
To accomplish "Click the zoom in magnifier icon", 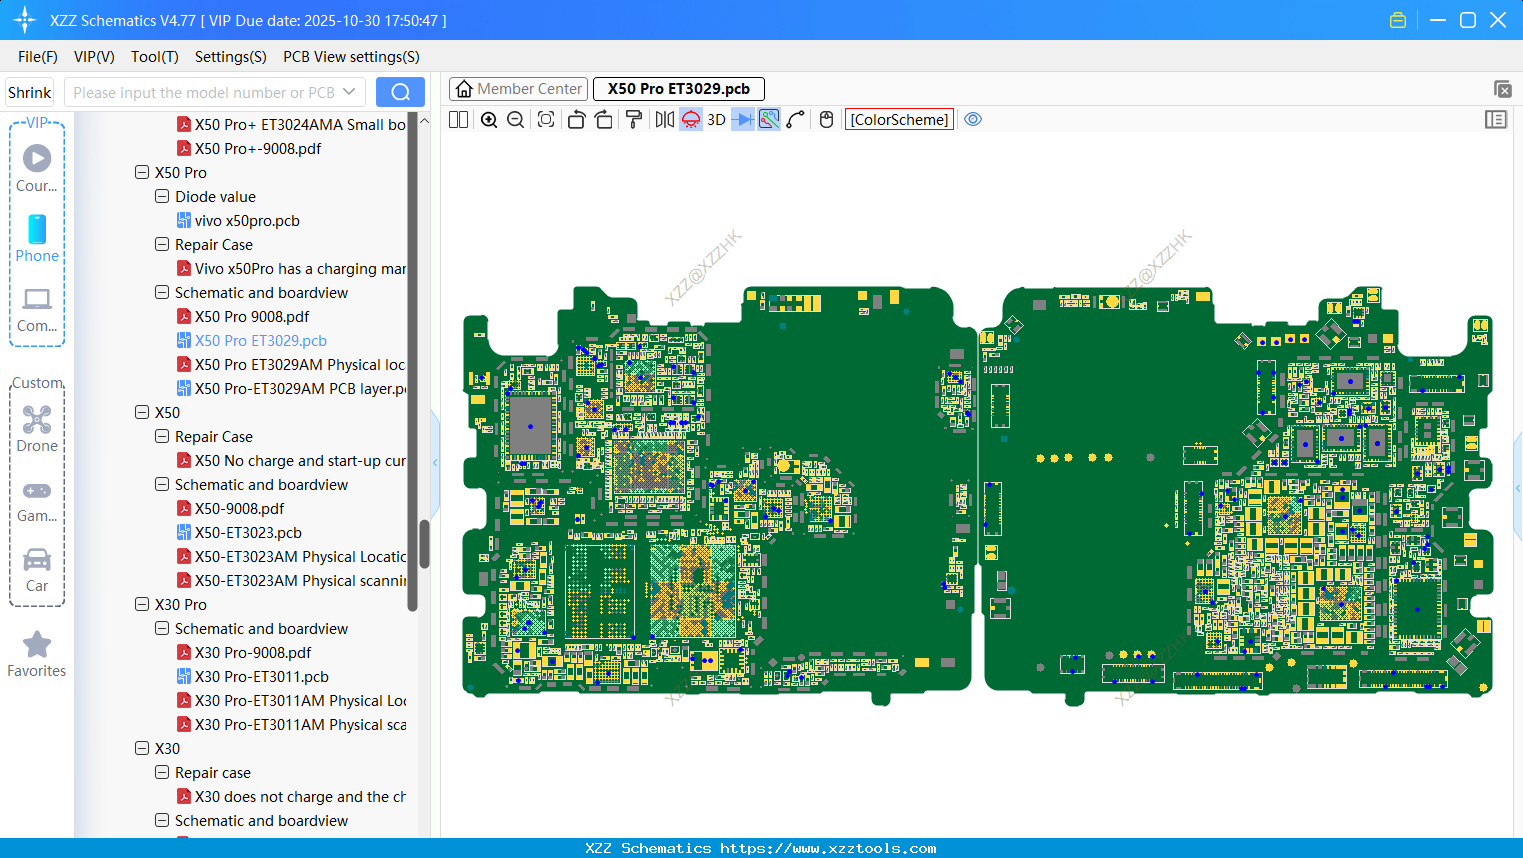I will coord(489,120).
